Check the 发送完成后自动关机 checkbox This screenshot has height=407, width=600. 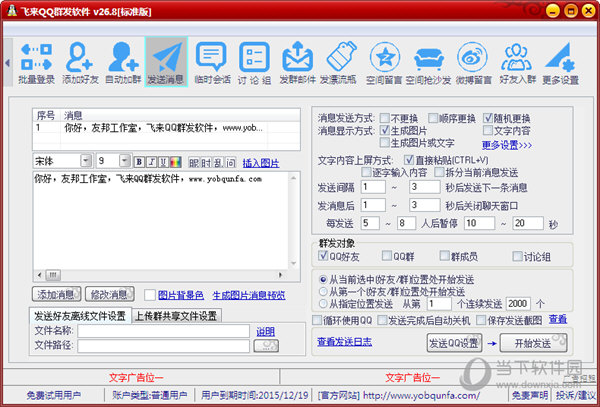pos(382,320)
